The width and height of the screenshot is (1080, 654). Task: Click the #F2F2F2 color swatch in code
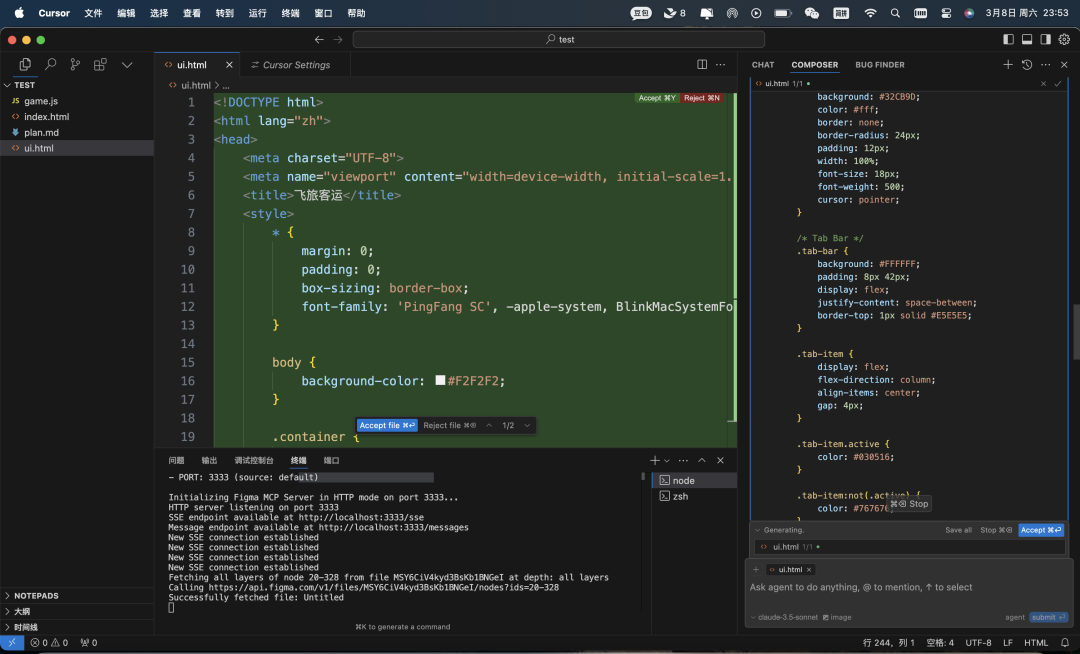[x=440, y=381]
